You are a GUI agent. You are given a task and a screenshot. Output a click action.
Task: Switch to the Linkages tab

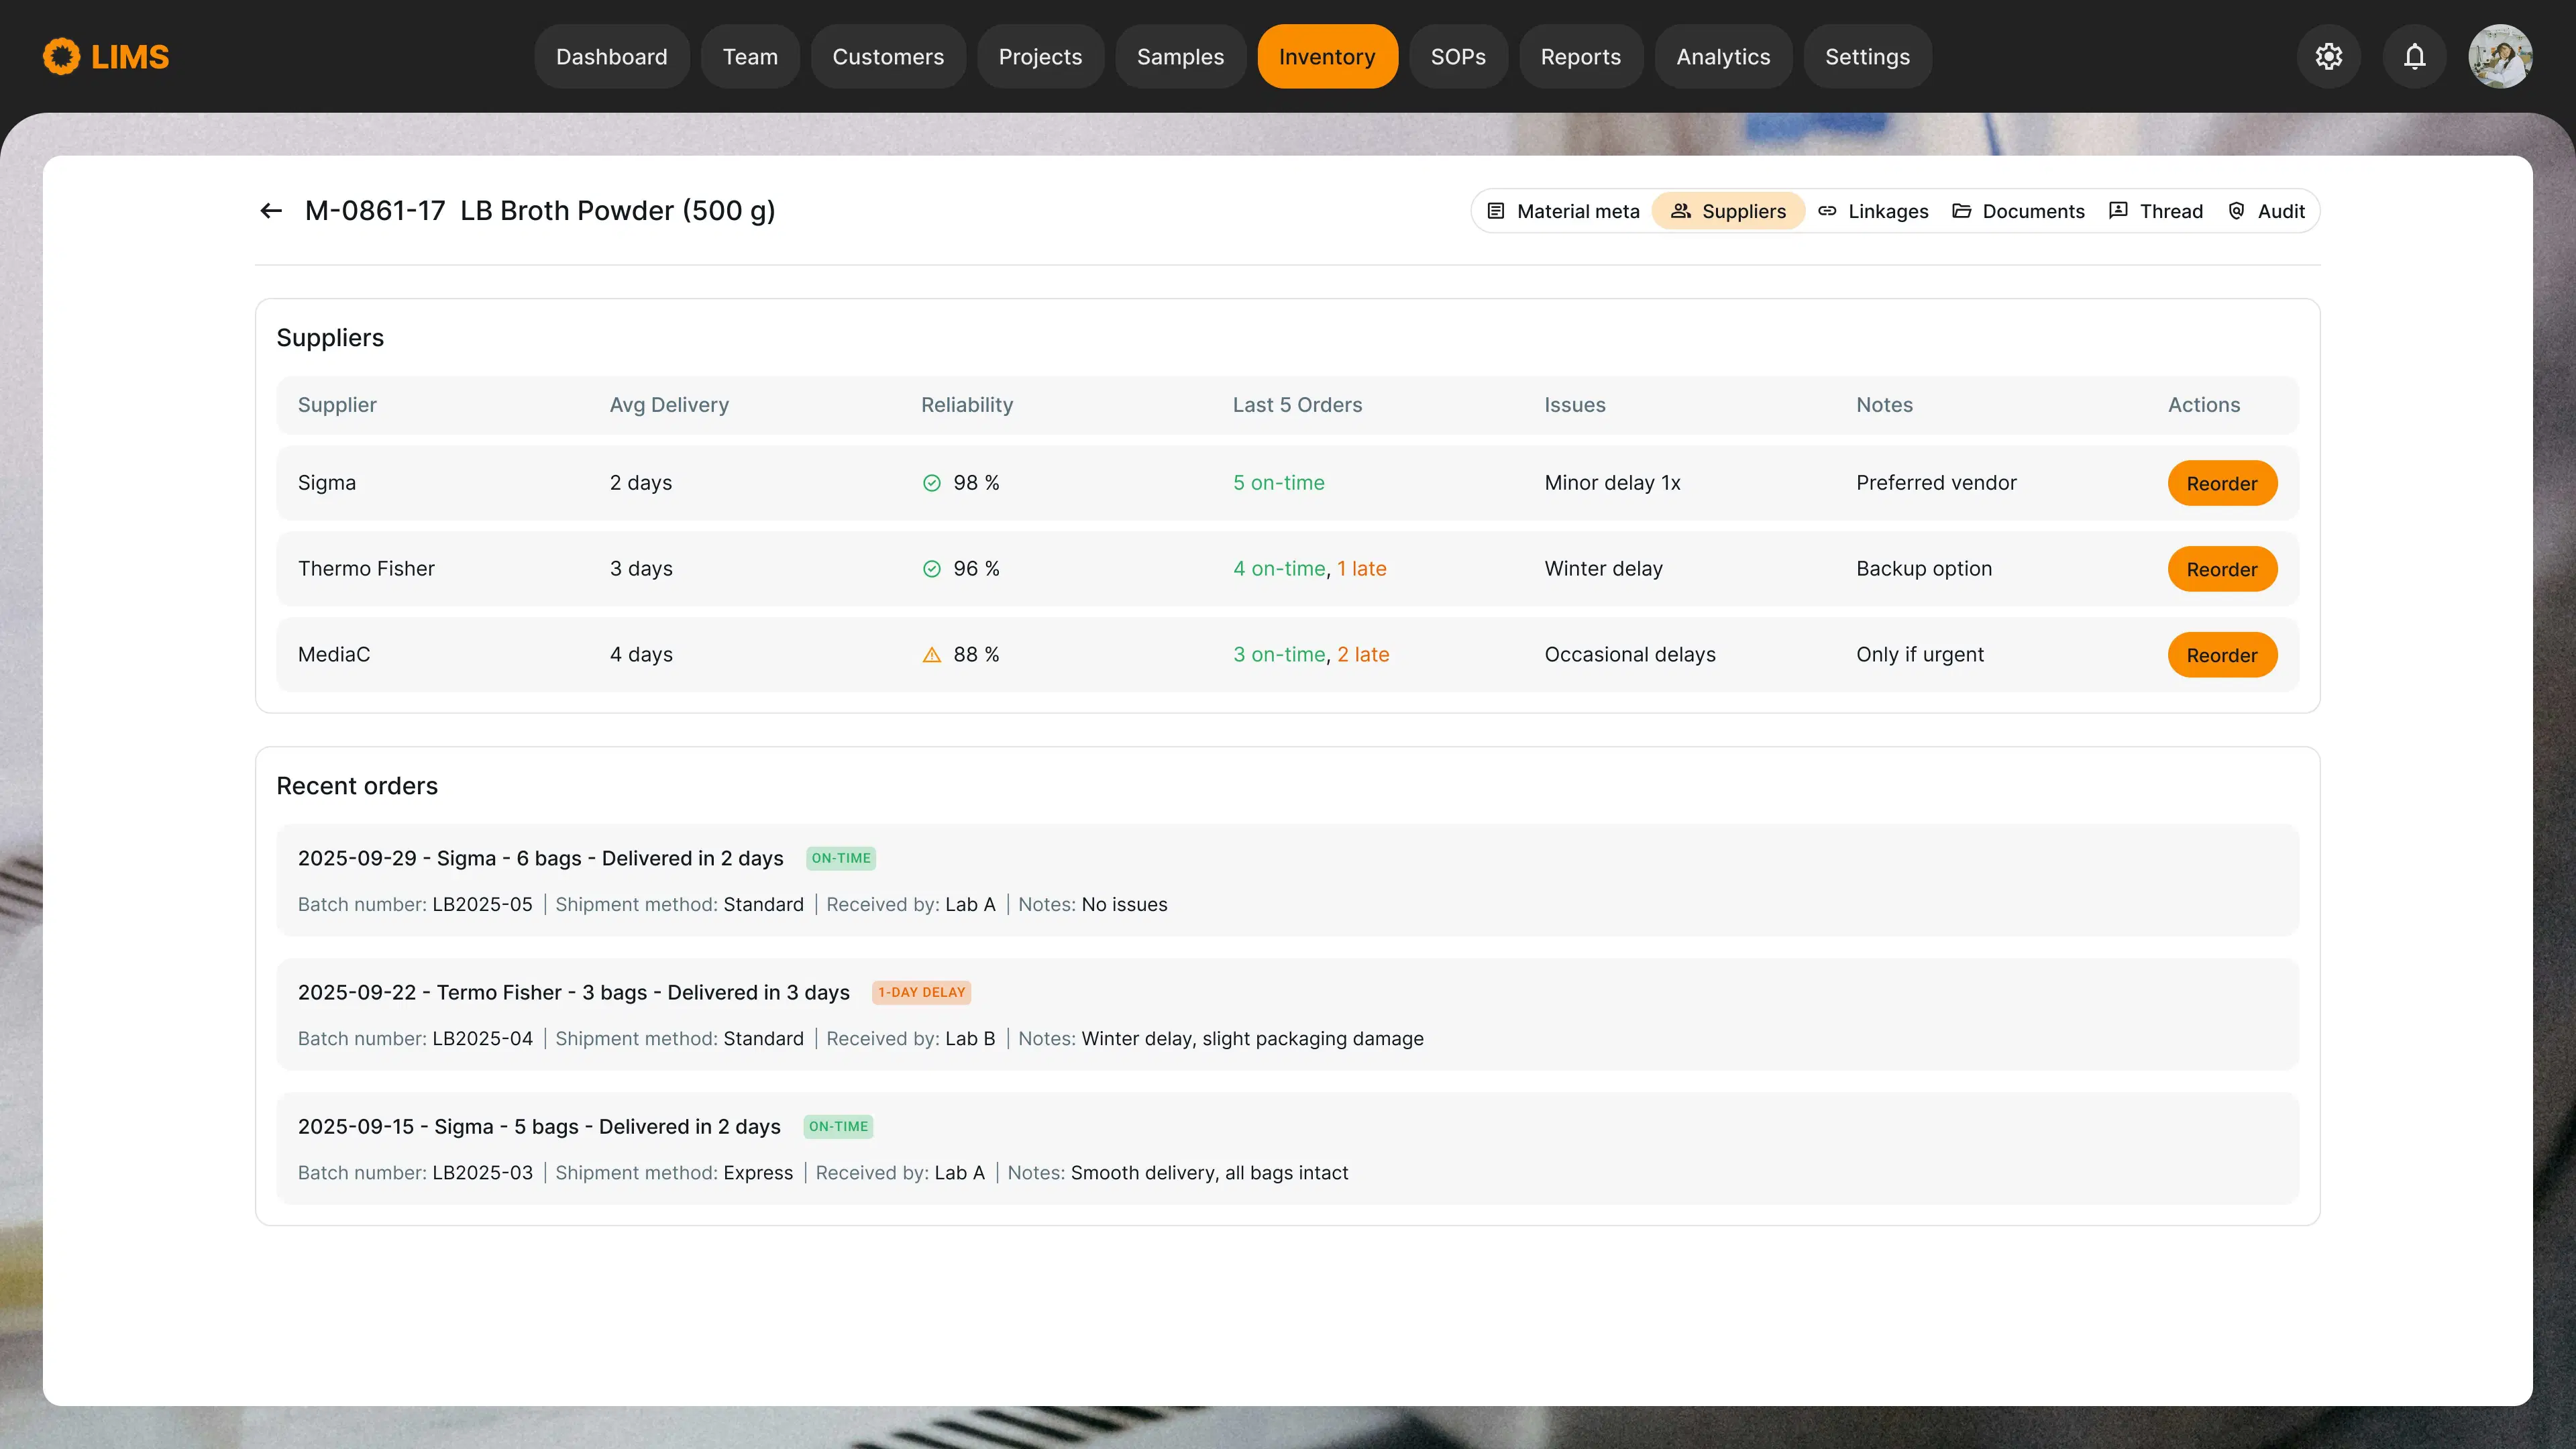[1873, 211]
